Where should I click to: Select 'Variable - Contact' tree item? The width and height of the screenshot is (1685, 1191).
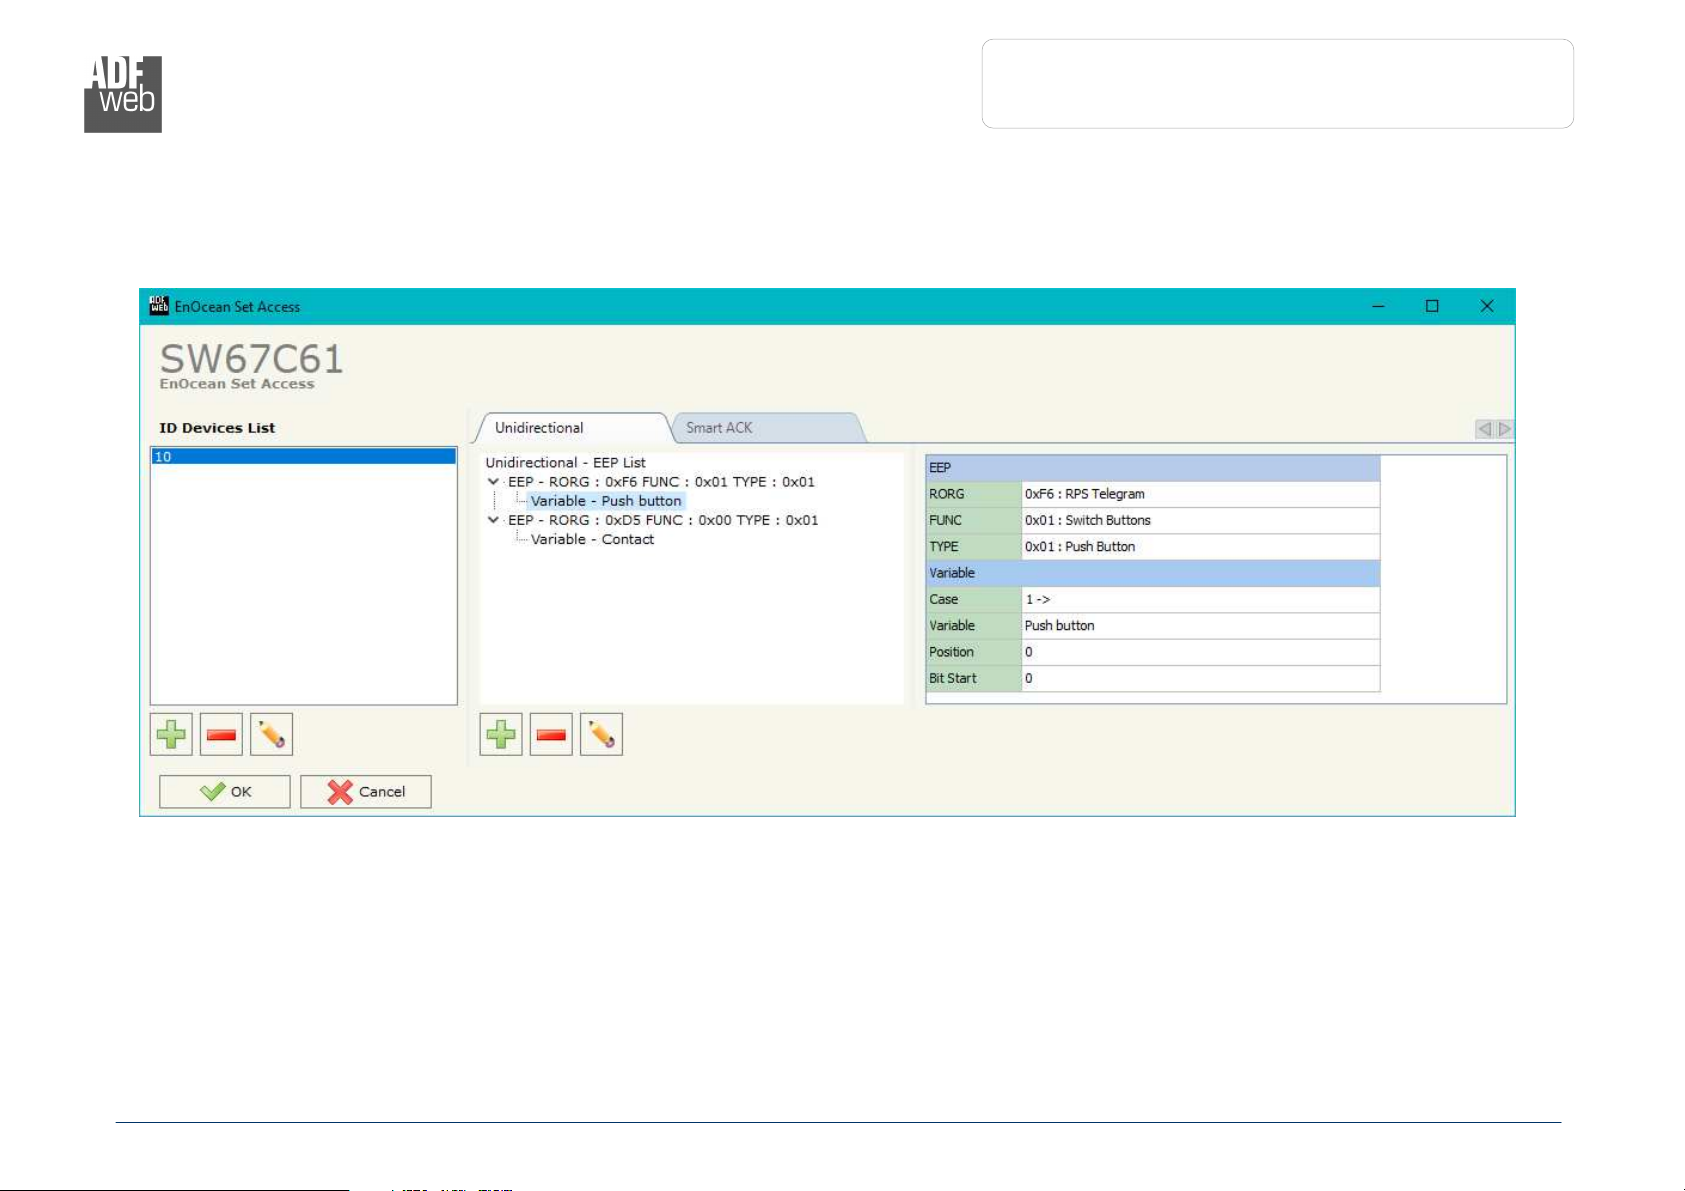(592, 539)
